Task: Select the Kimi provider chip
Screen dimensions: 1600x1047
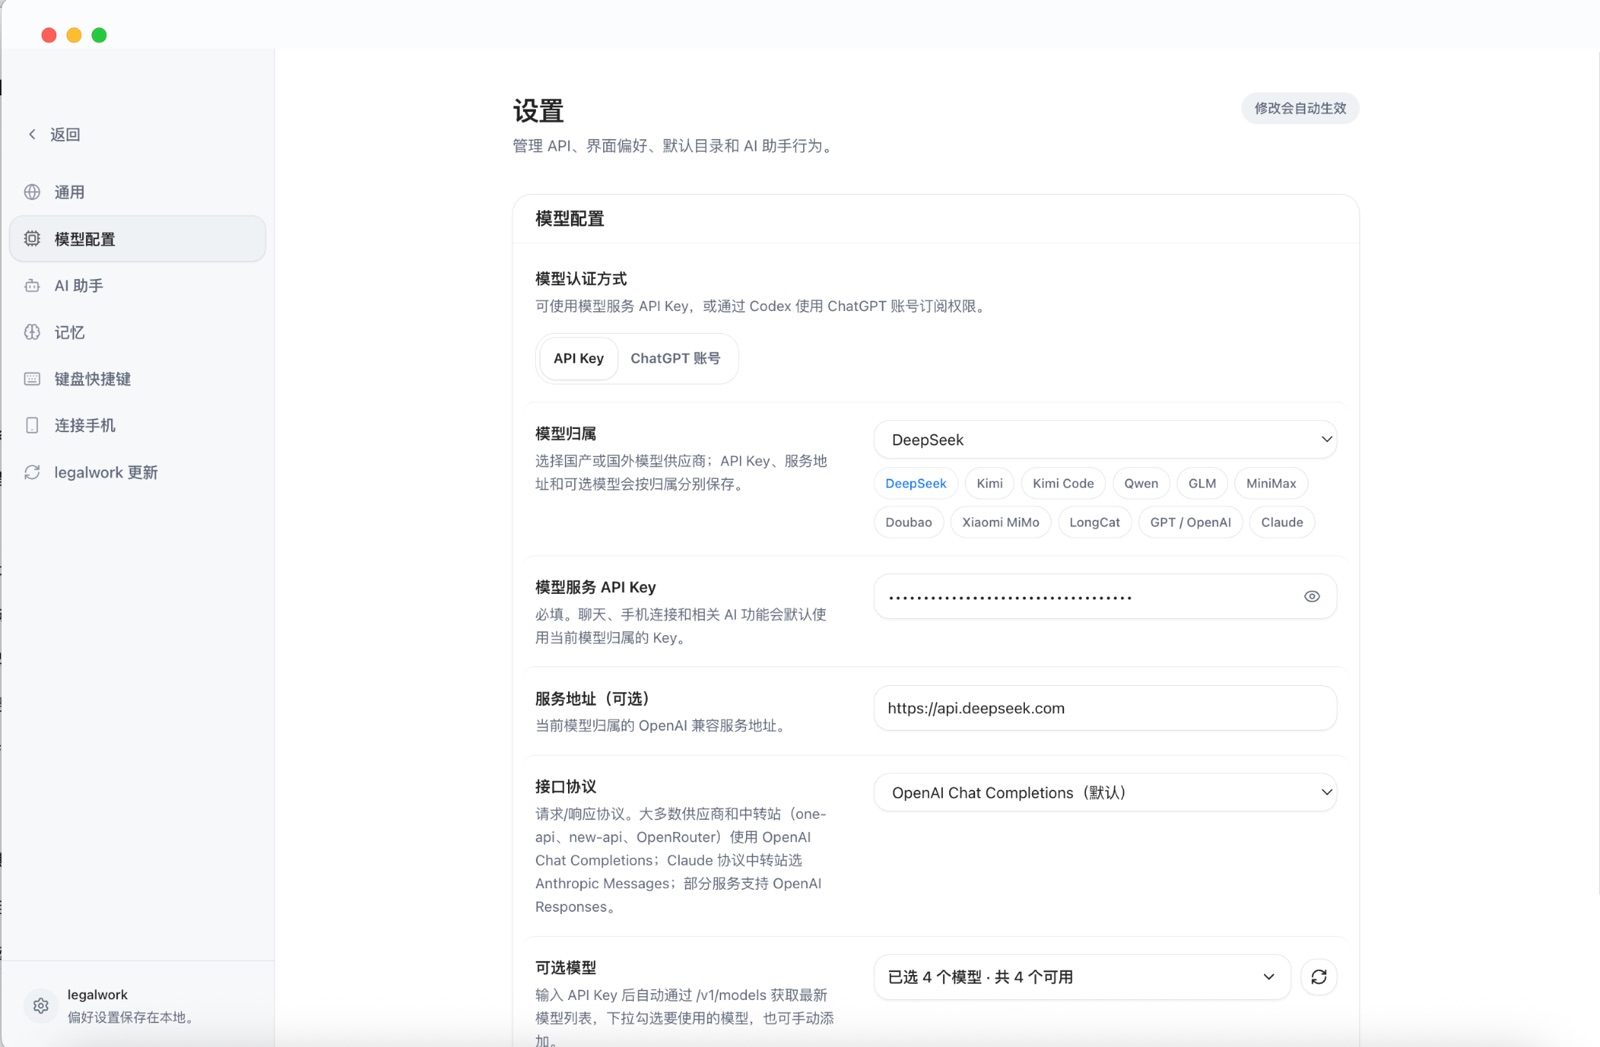Action: tap(990, 483)
